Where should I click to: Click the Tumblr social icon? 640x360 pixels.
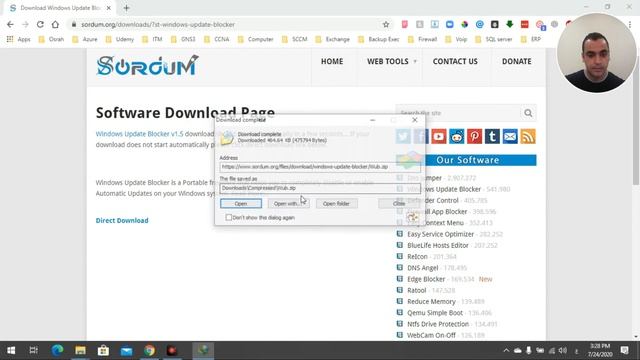click(x=492, y=136)
